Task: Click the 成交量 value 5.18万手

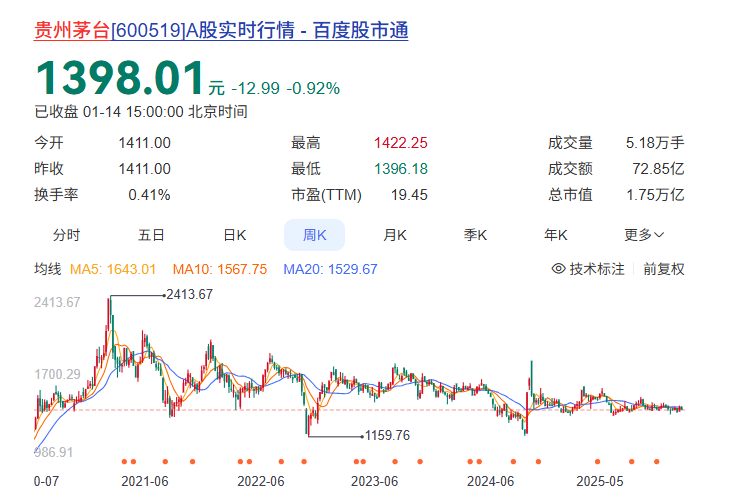Action: [x=655, y=143]
